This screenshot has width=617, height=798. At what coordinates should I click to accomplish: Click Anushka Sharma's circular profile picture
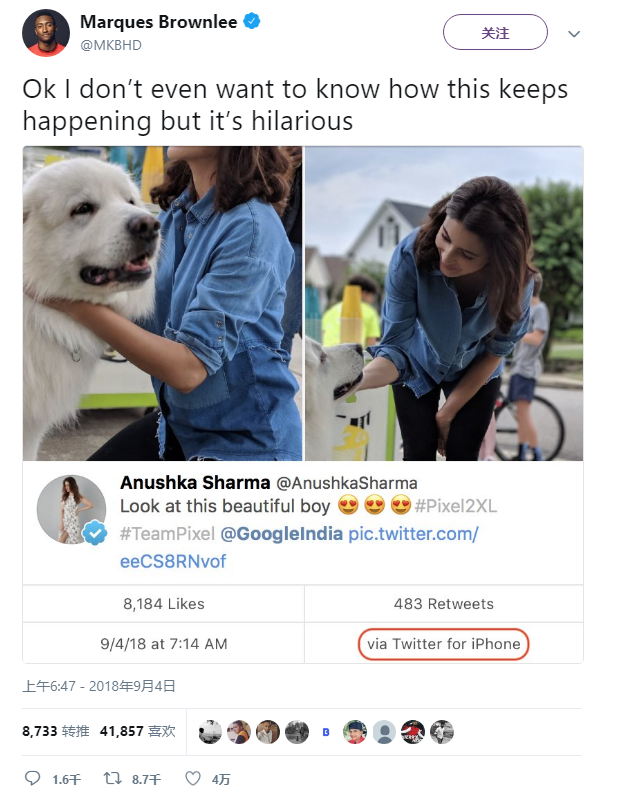pyautogui.click(x=72, y=510)
